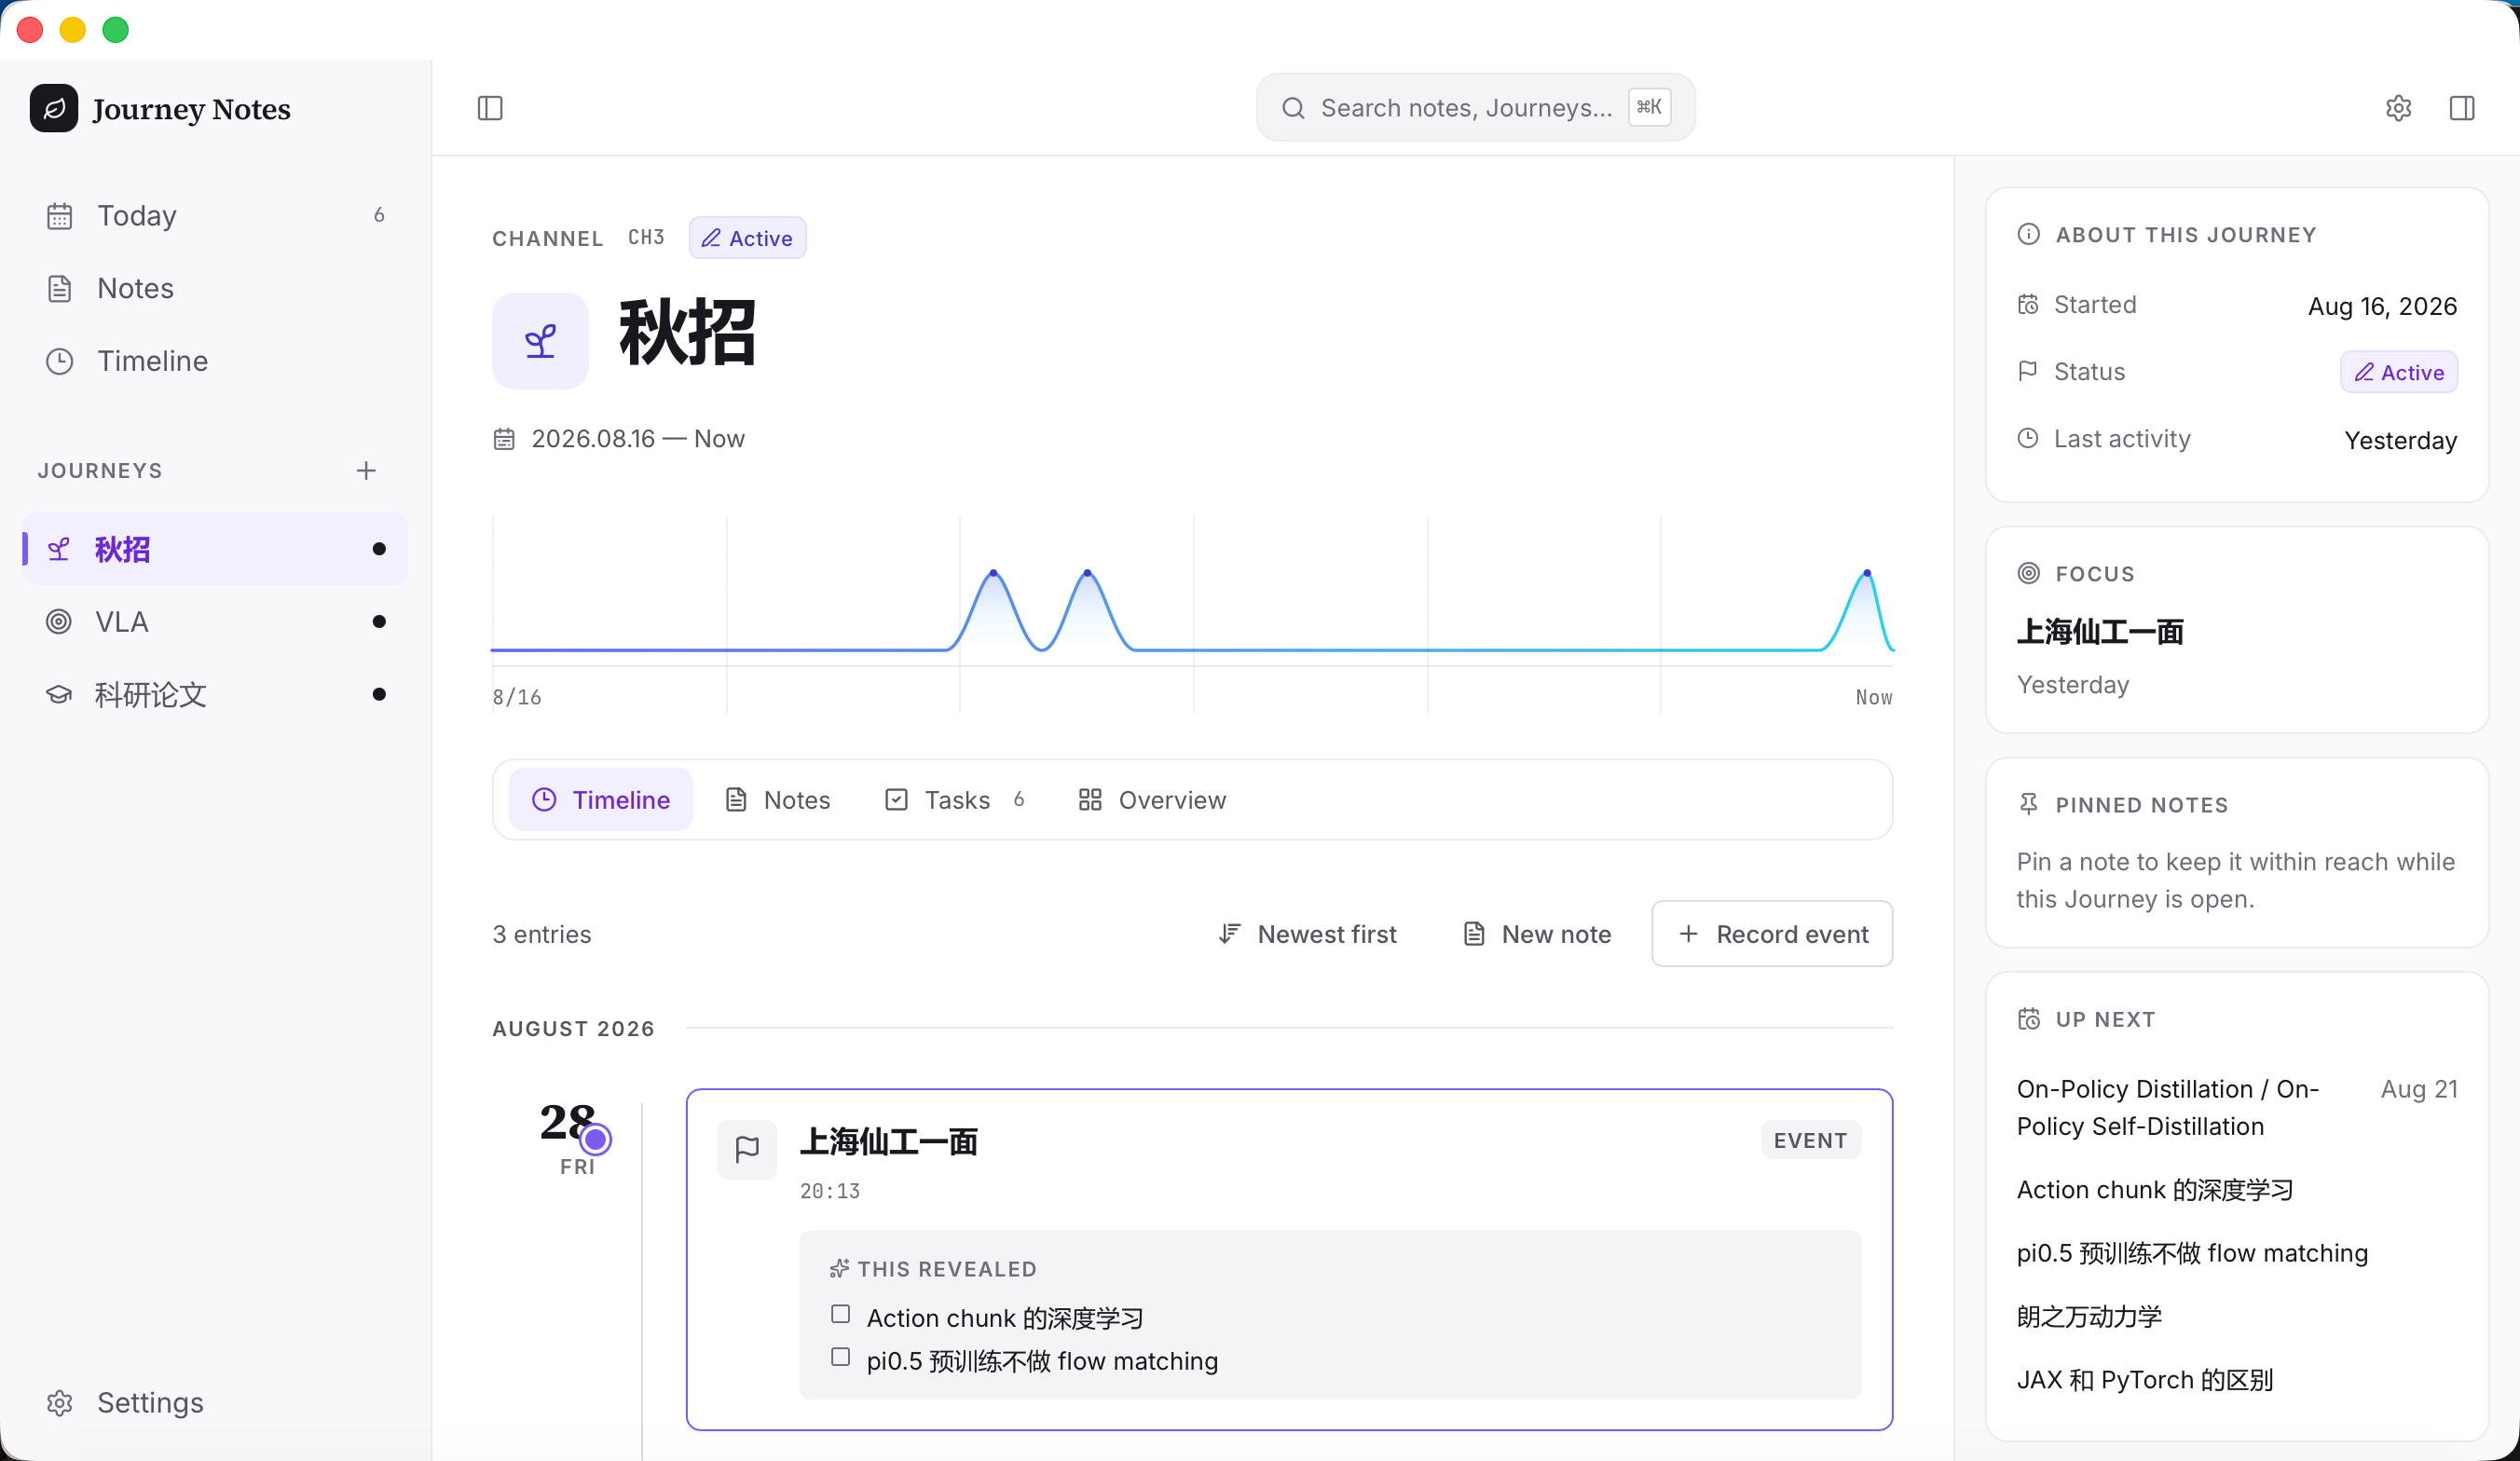The height and width of the screenshot is (1461, 2520).
Task: Open Settings at the sidebar bottom
Action: point(215,1403)
